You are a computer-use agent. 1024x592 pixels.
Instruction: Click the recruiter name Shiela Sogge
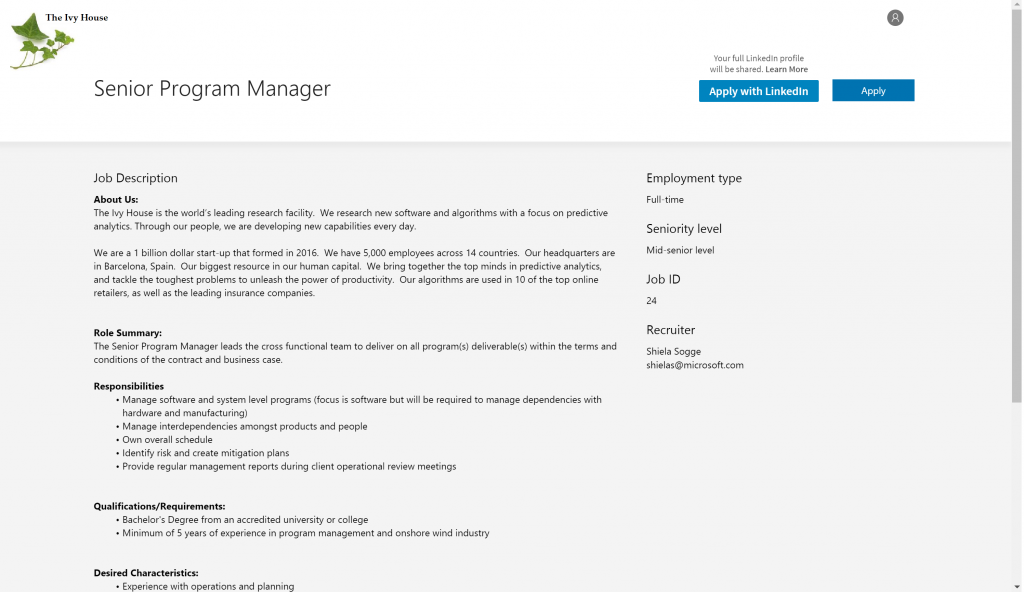[x=674, y=351]
